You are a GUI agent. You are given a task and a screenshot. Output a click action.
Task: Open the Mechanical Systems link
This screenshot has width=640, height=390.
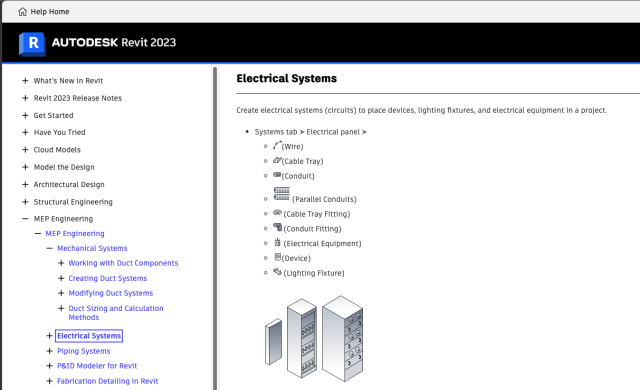point(92,248)
